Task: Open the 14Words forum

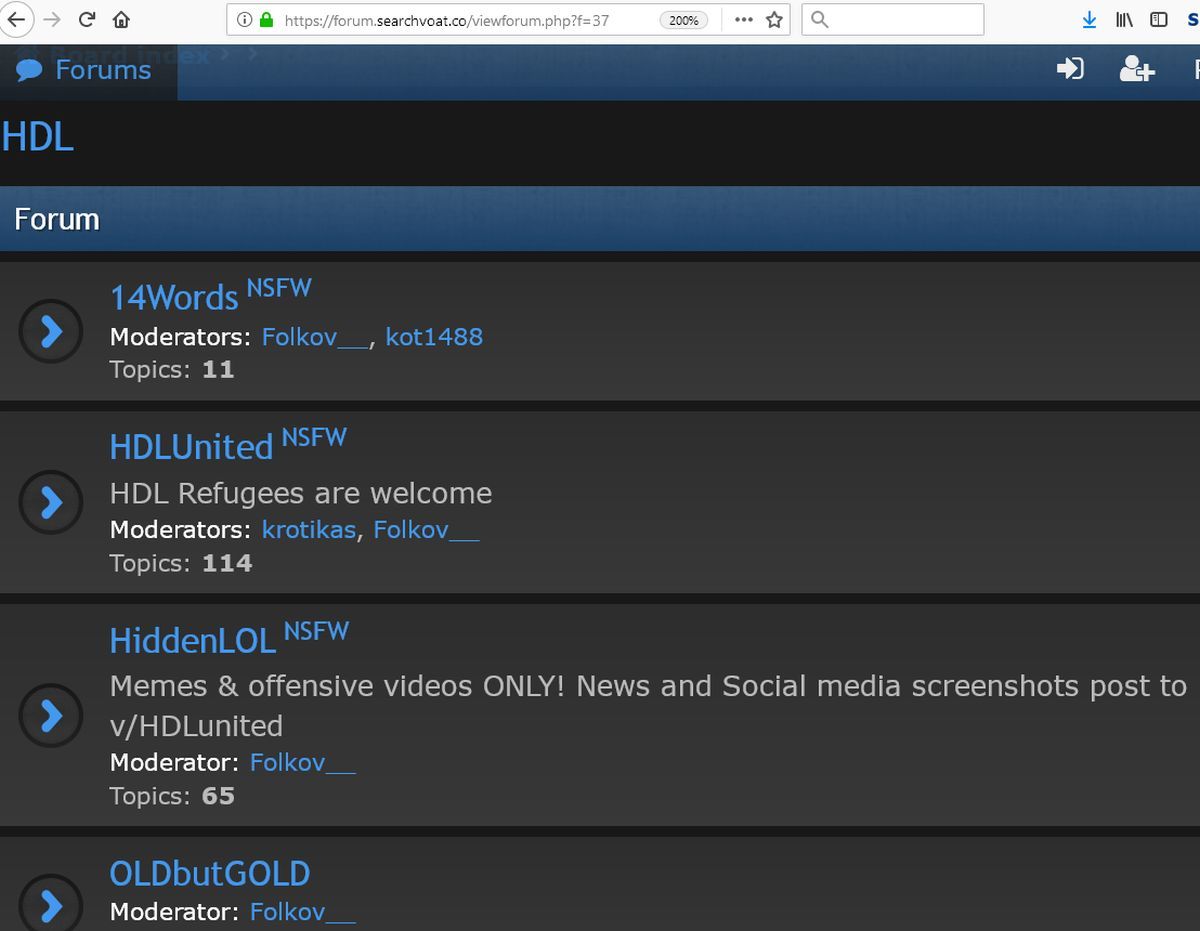Action: click(x=174, y=297)
